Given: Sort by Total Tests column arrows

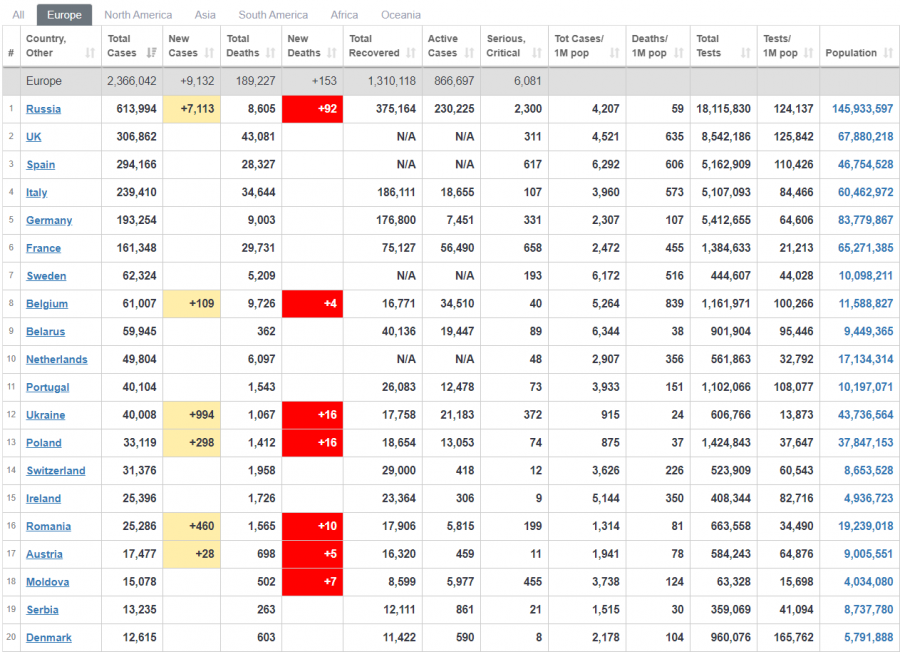Looking at the screenshot, I should tap(745, 53).
